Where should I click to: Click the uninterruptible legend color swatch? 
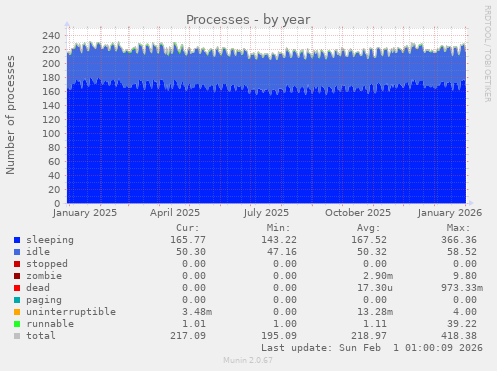17,312
